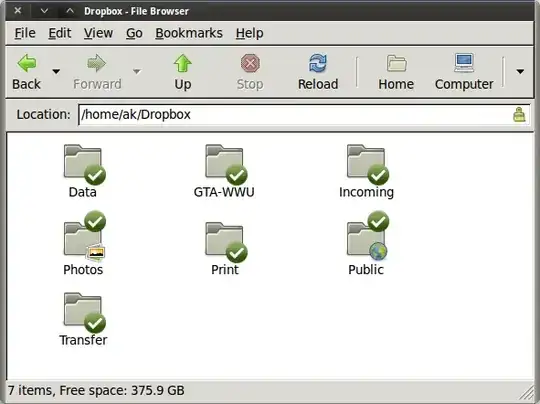Select the Photos folder icon
The height and width of the screenshot is (404, 540).
(84, 236)
